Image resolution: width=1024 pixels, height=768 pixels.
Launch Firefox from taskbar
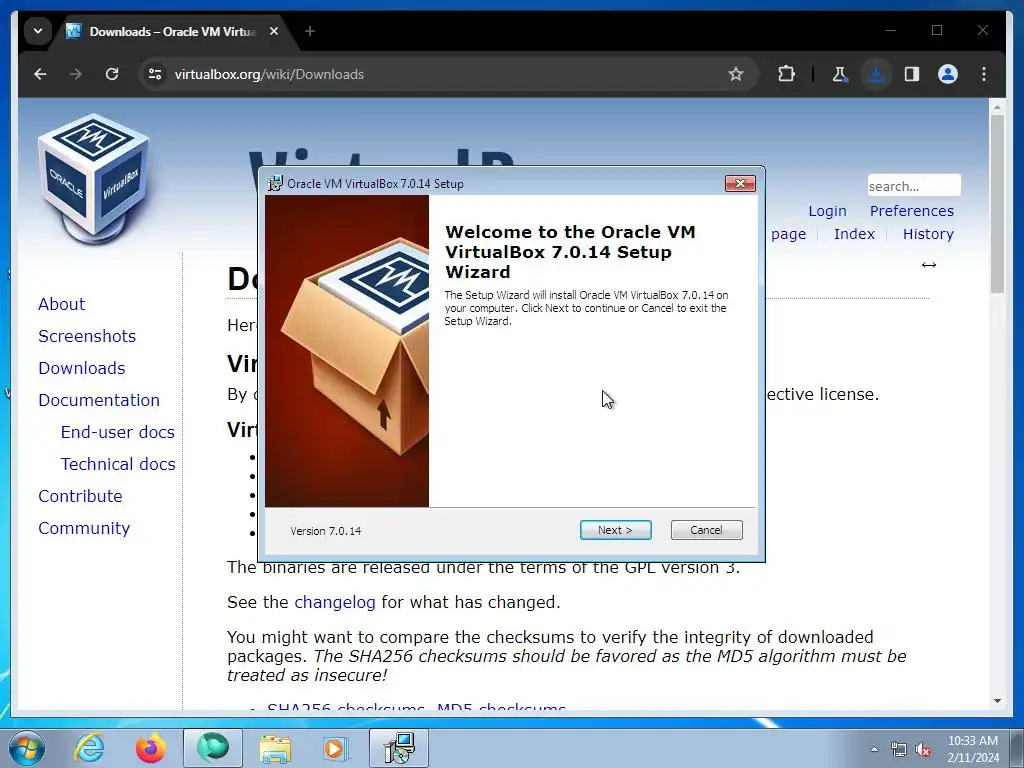[151, 748]
